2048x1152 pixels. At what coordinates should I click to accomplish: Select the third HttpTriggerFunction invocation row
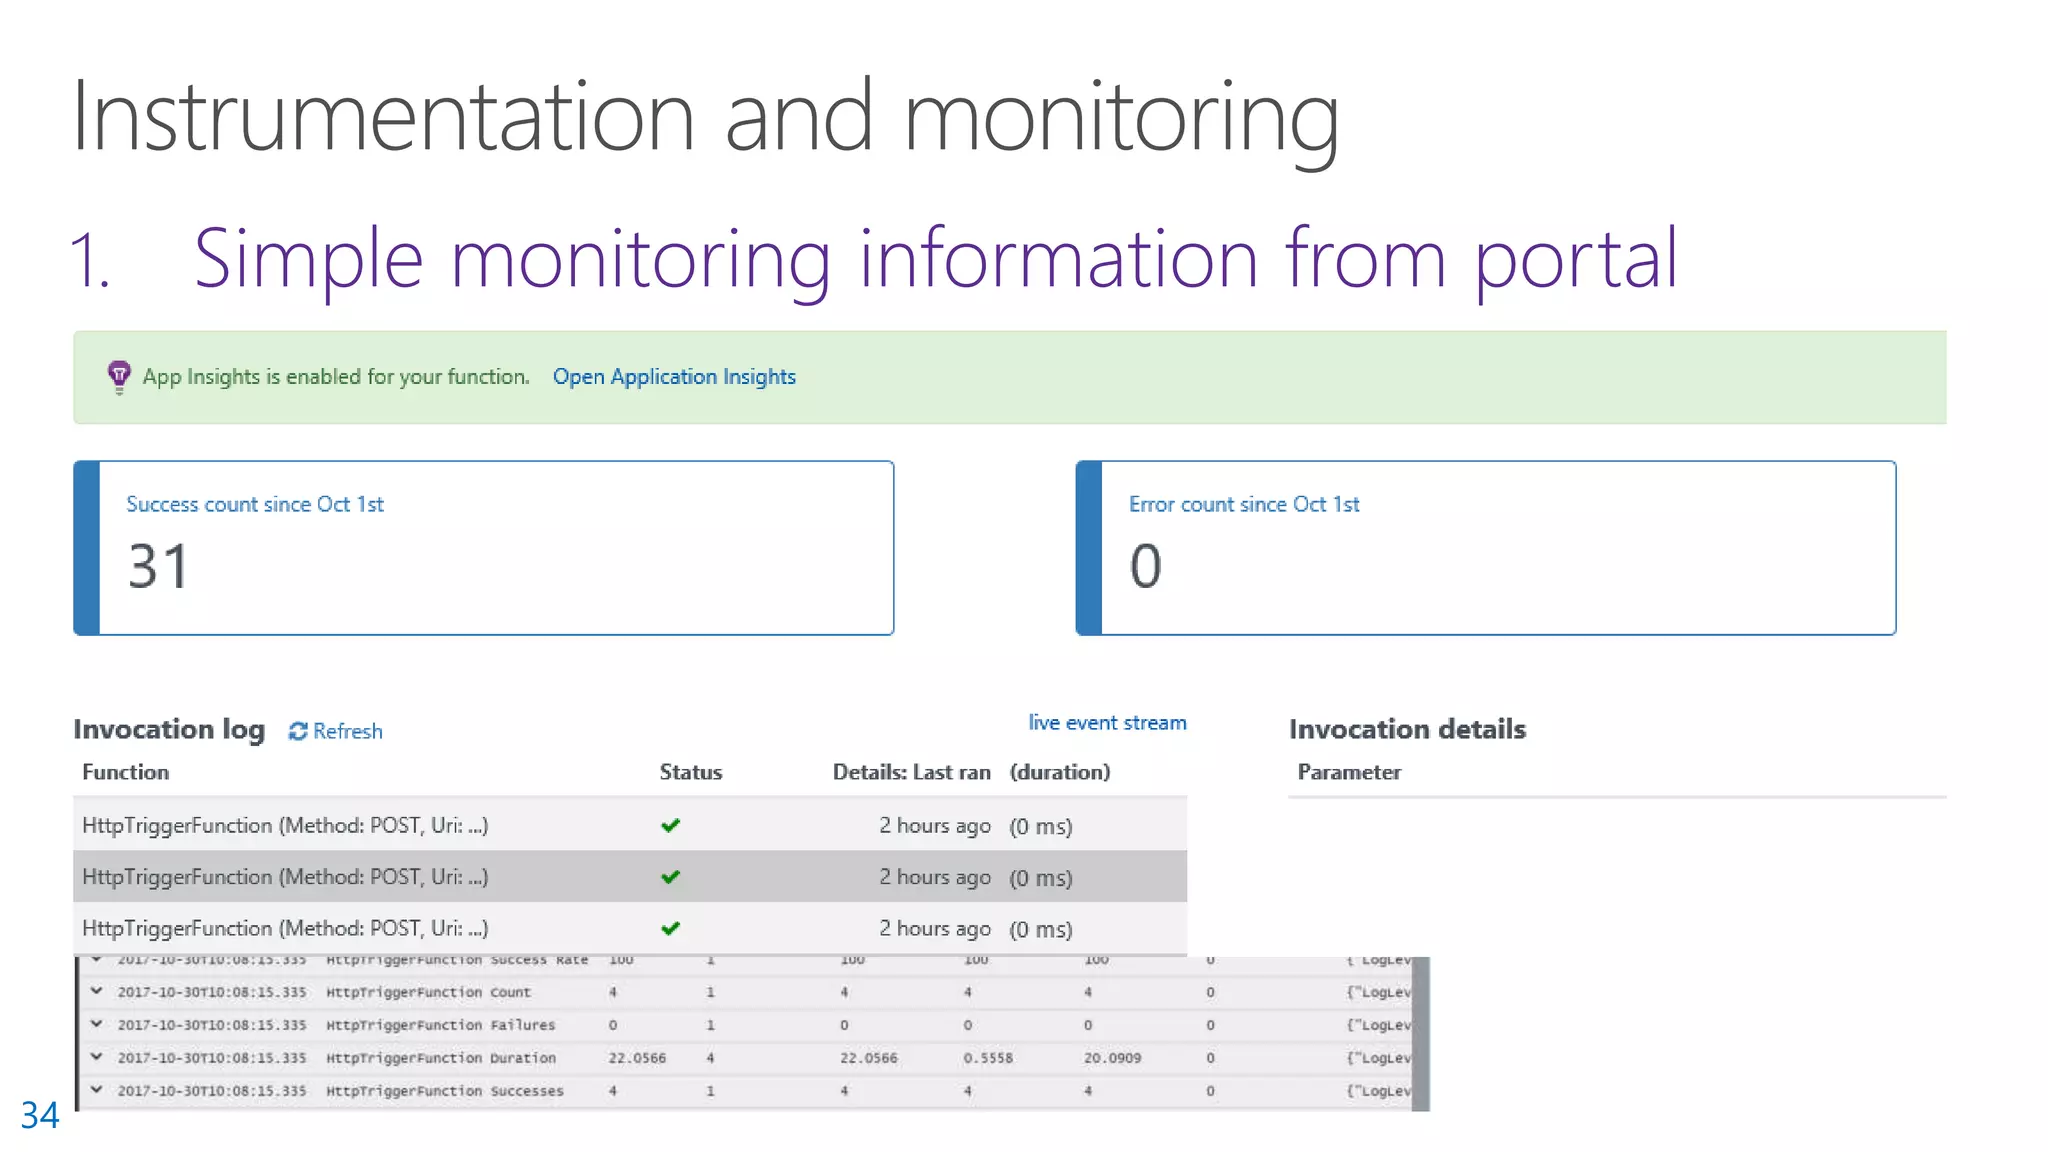285,928
